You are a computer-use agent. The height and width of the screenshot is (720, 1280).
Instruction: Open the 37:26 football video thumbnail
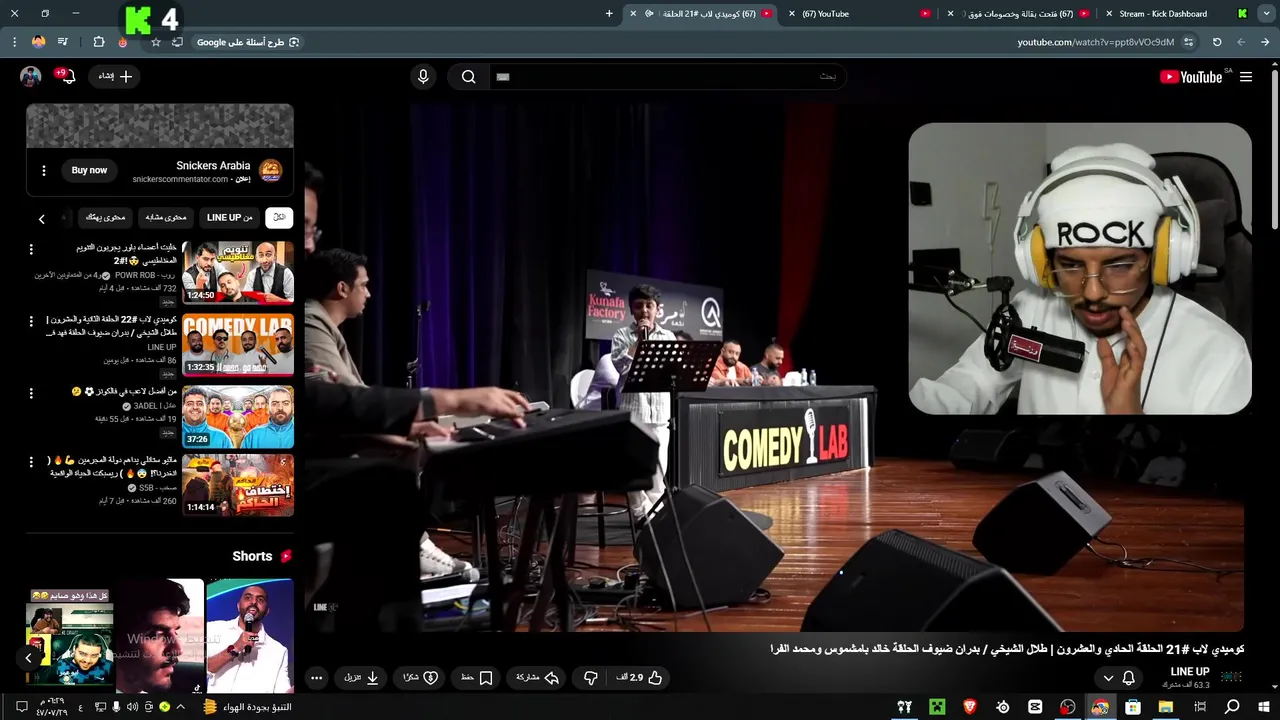[238, 417]
